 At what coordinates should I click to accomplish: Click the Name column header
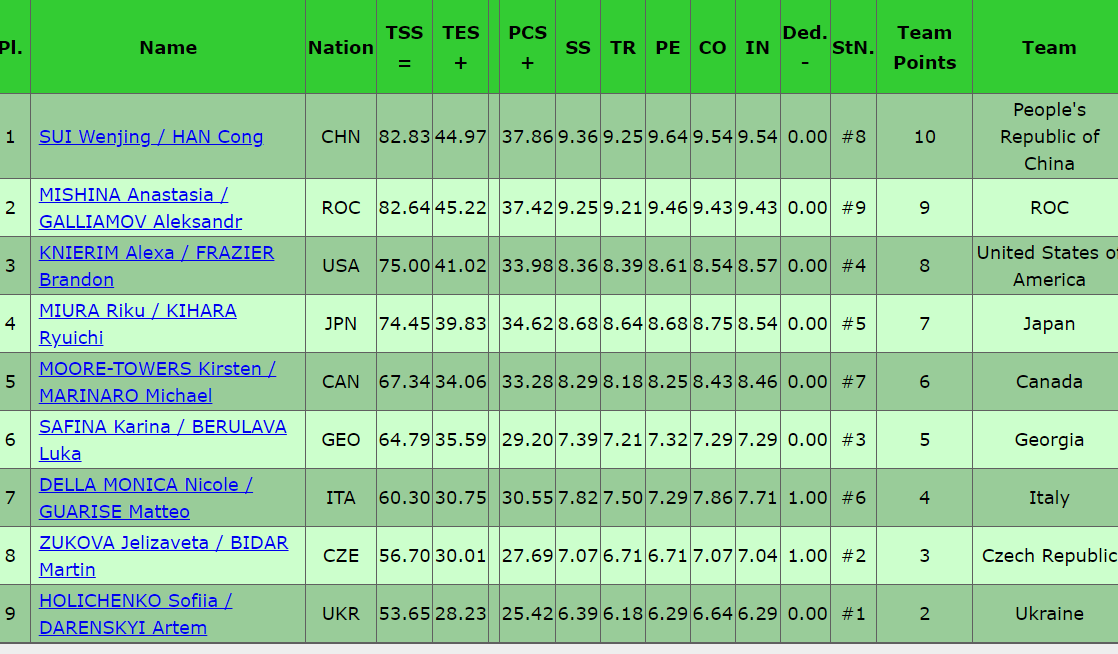[x=168, y=47]
